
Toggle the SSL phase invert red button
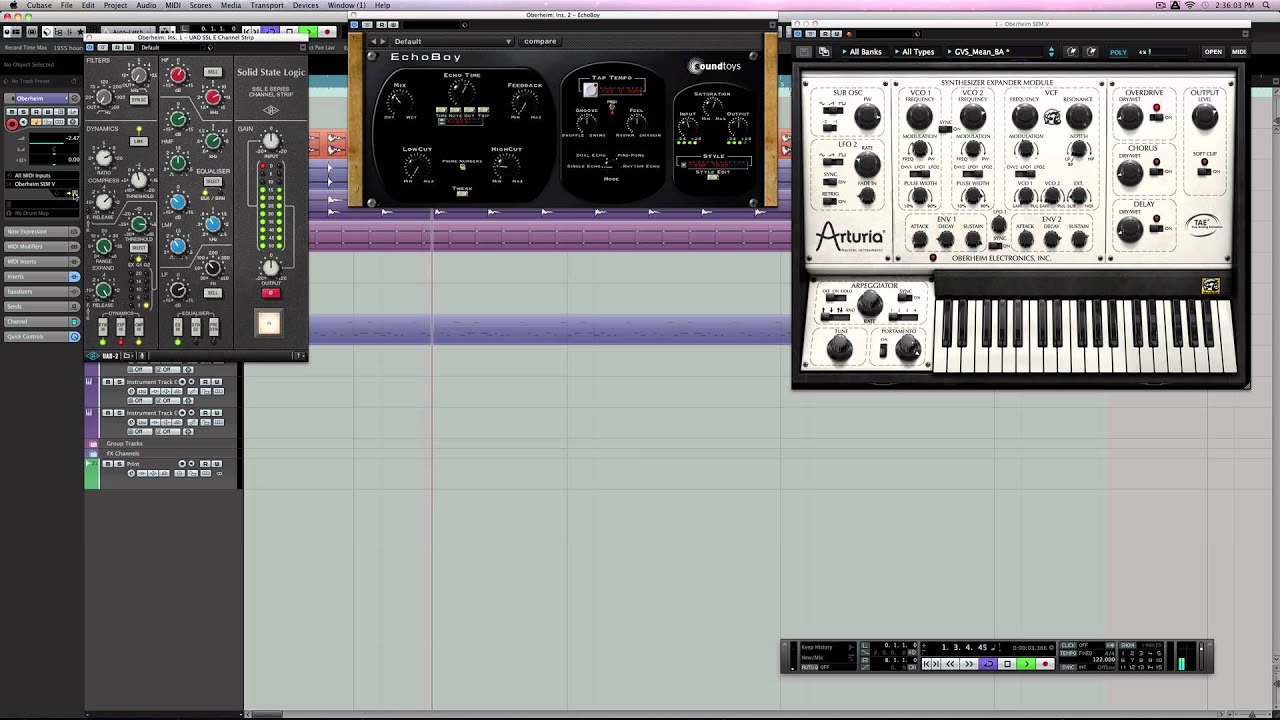(270, 293)
